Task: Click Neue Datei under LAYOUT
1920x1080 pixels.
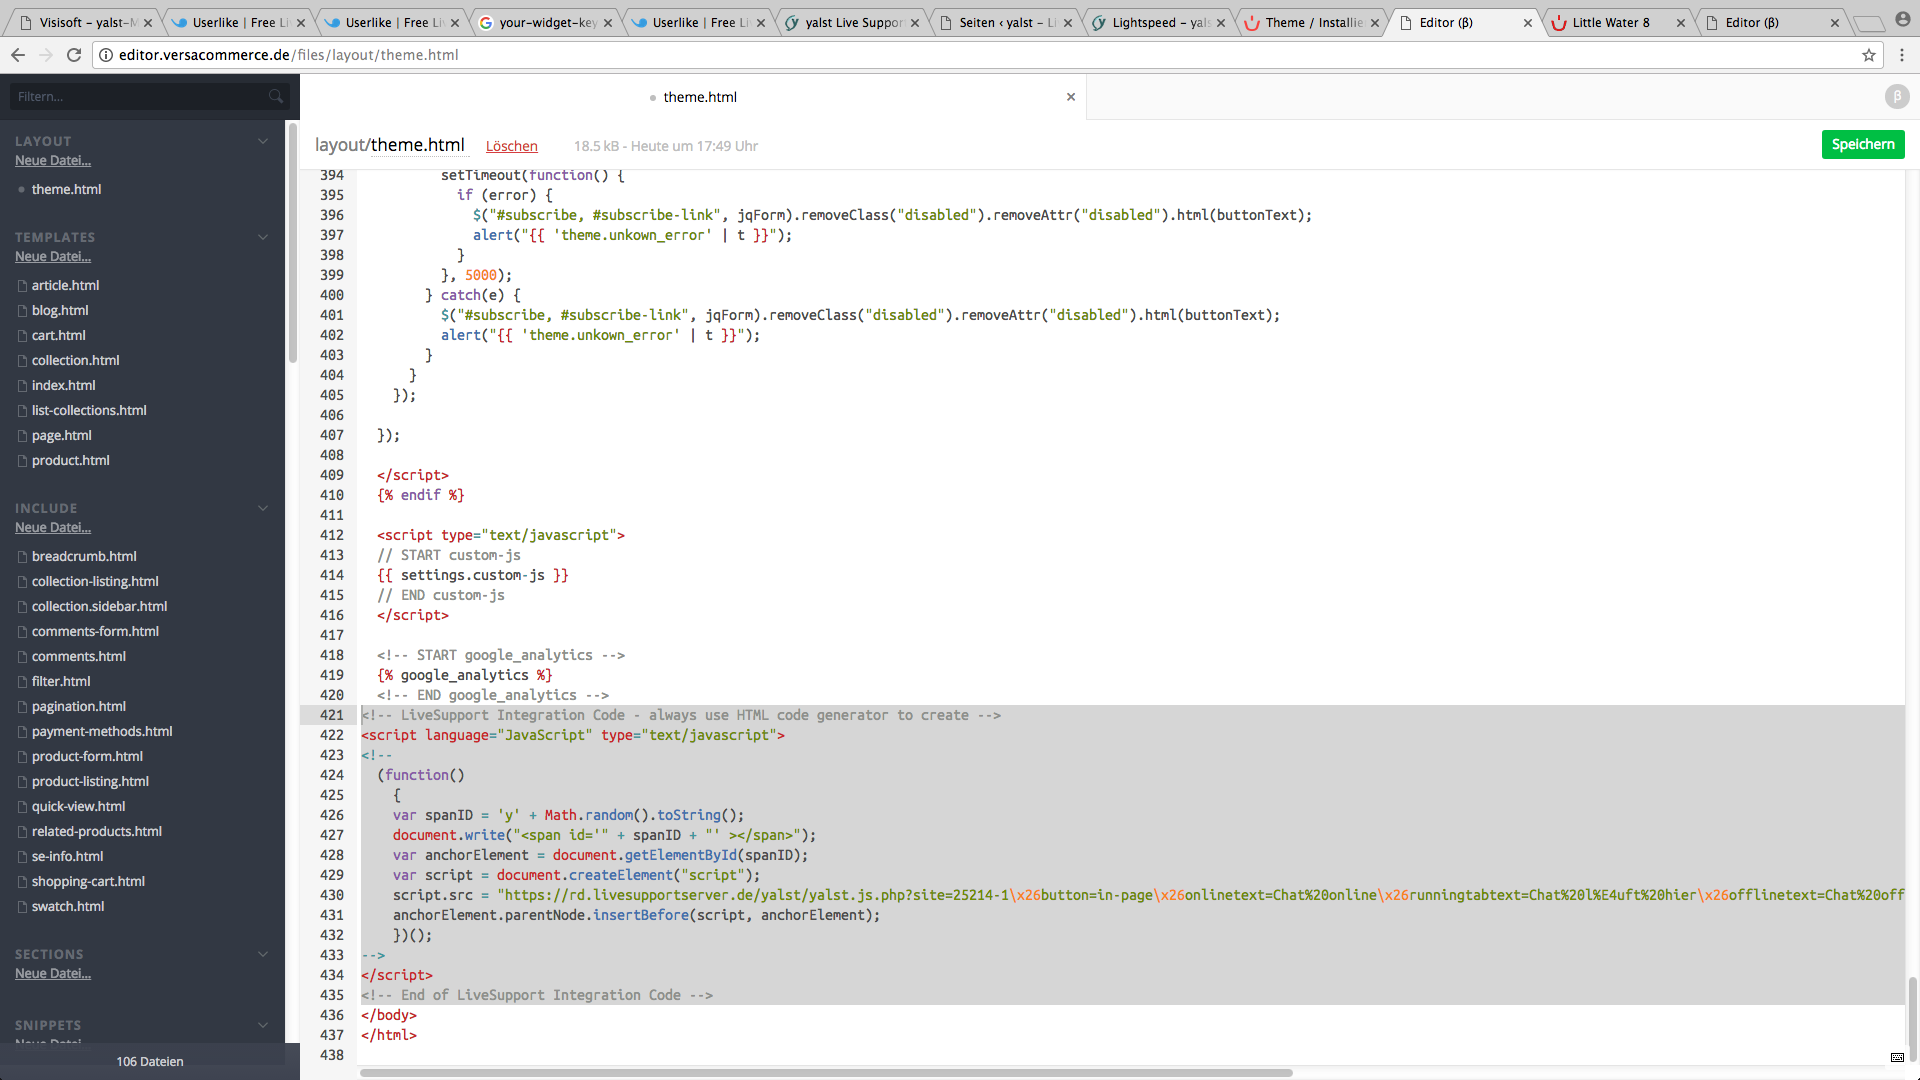Action: pos(53,160)
